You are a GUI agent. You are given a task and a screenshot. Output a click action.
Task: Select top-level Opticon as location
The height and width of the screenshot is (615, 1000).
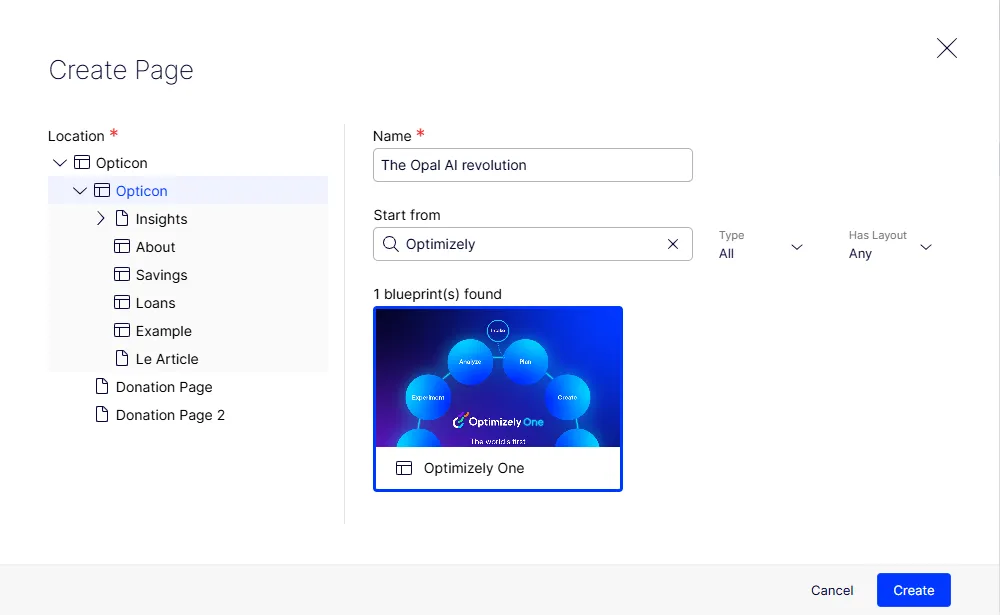pos(122,163)
